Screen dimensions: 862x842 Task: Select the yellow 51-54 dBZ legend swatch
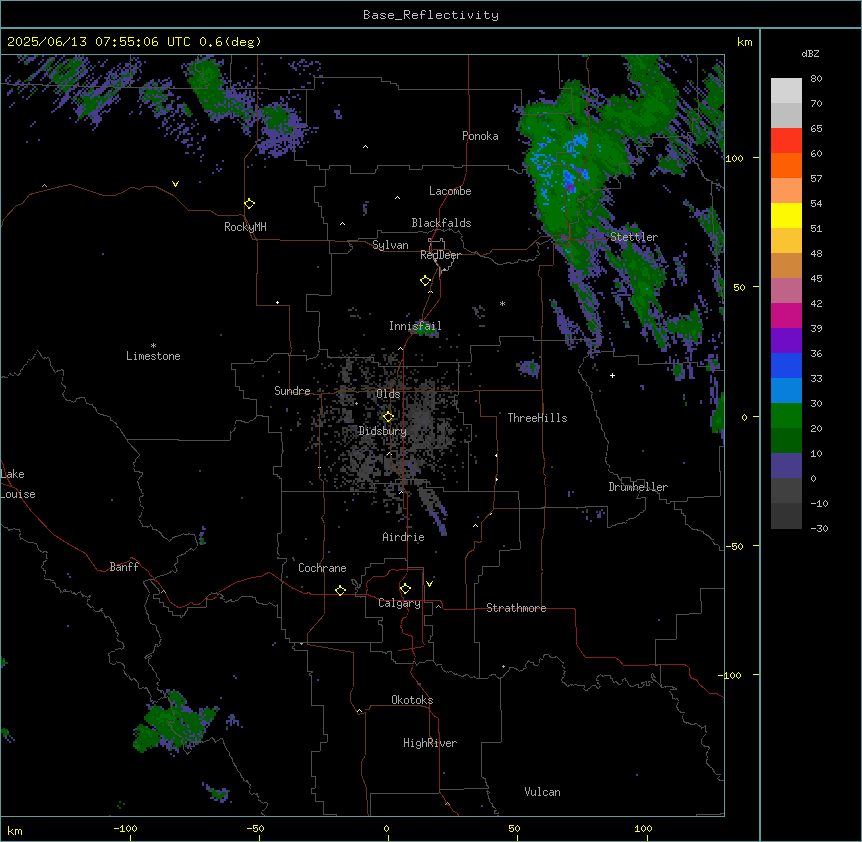tap(786, 215)
